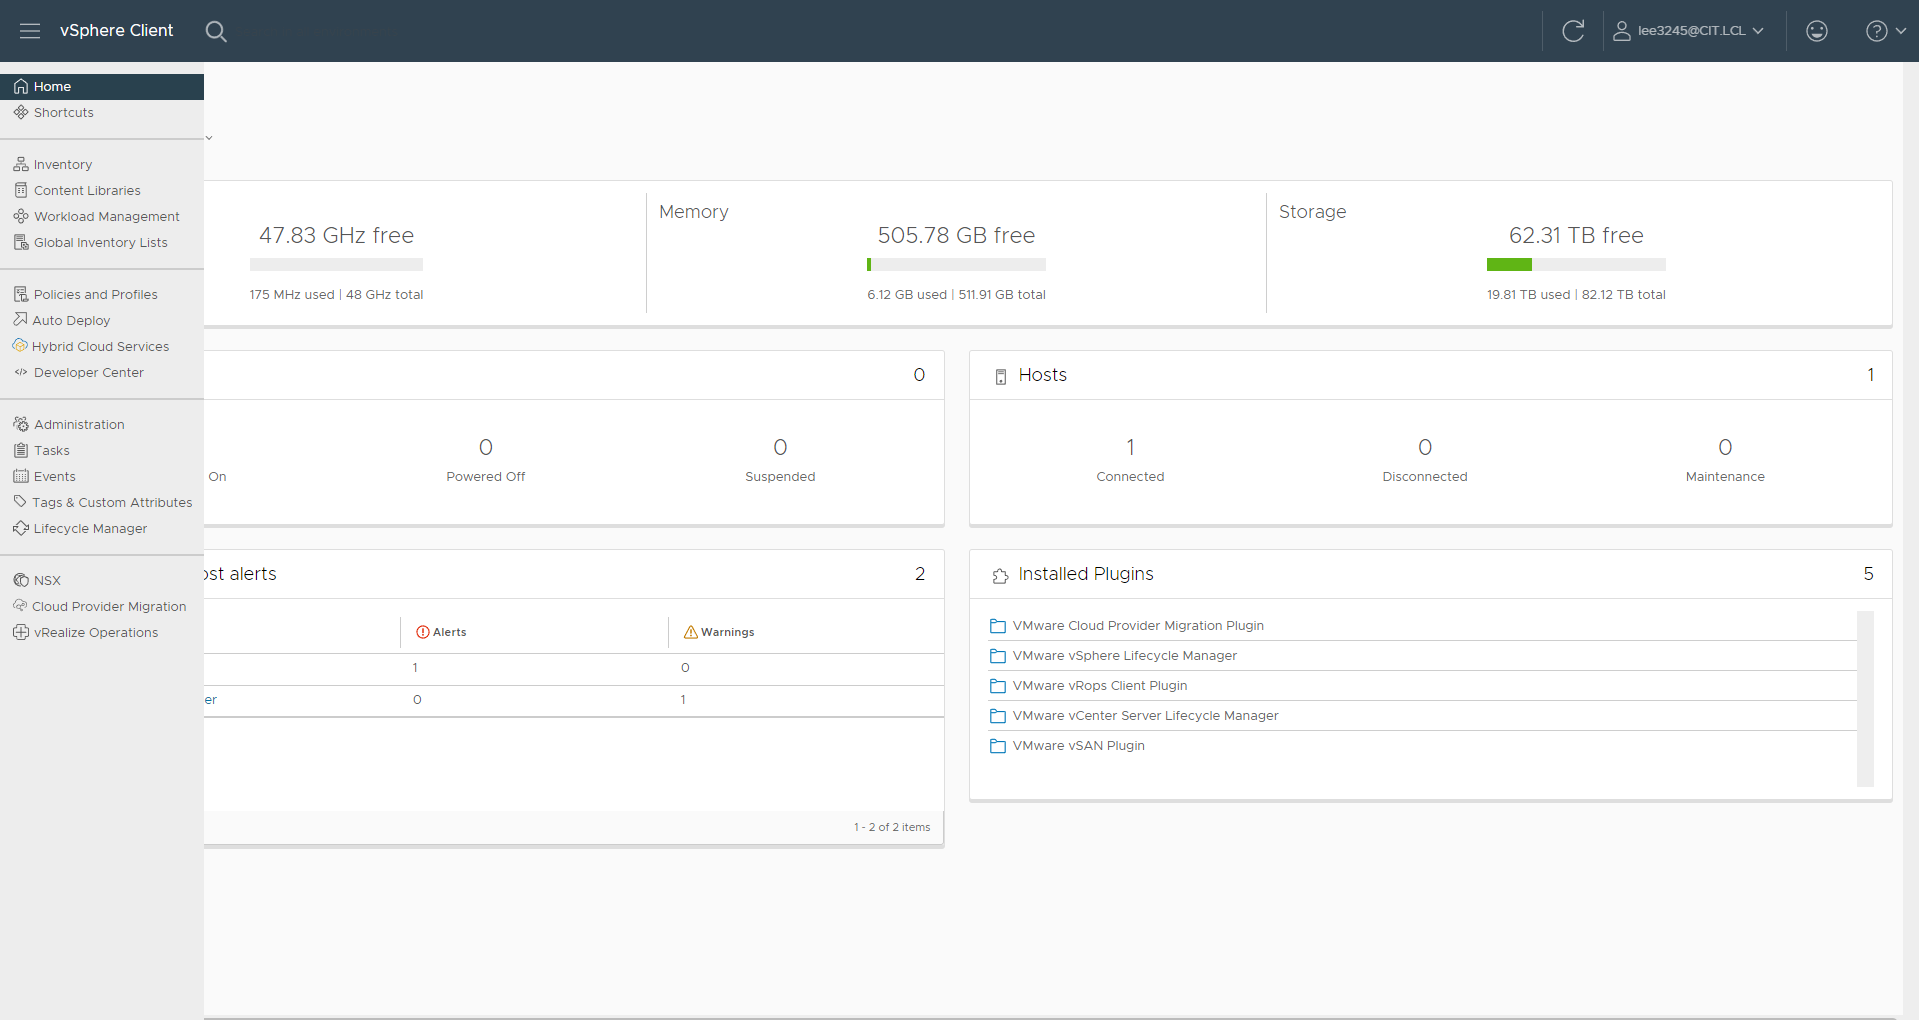The width and height of the screenshot is (1919, 1020).
Task: Click the Storage usage bar
Action: coord(1576,265)
